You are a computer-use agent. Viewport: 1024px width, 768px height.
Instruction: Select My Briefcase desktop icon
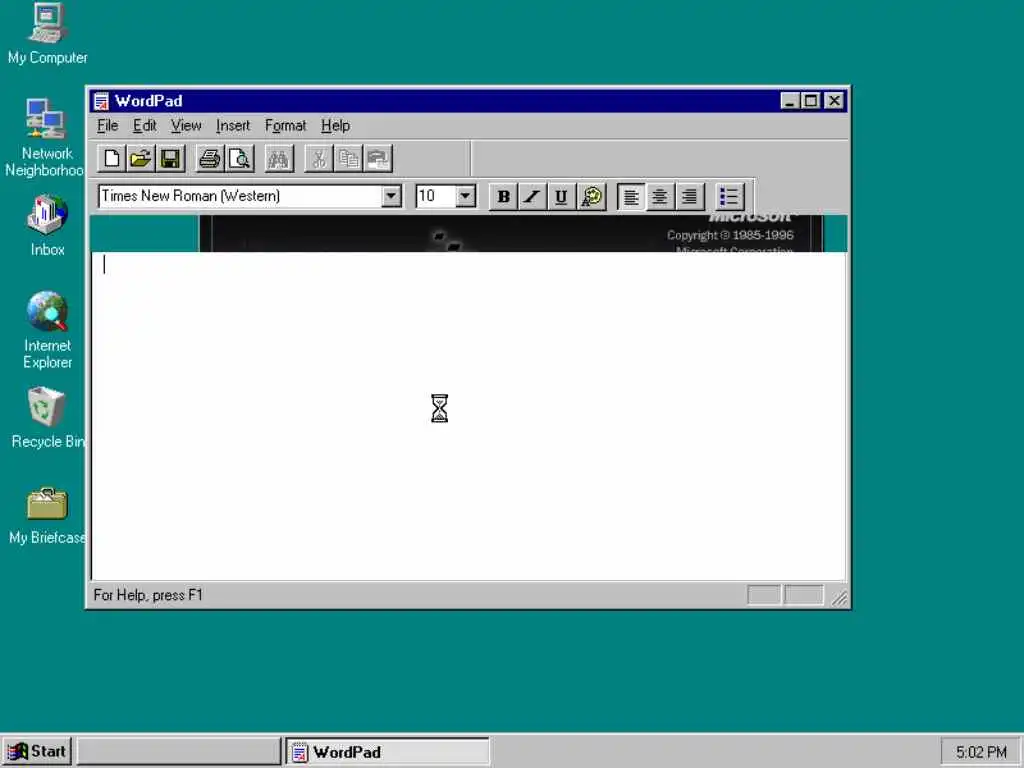point(47,516)
